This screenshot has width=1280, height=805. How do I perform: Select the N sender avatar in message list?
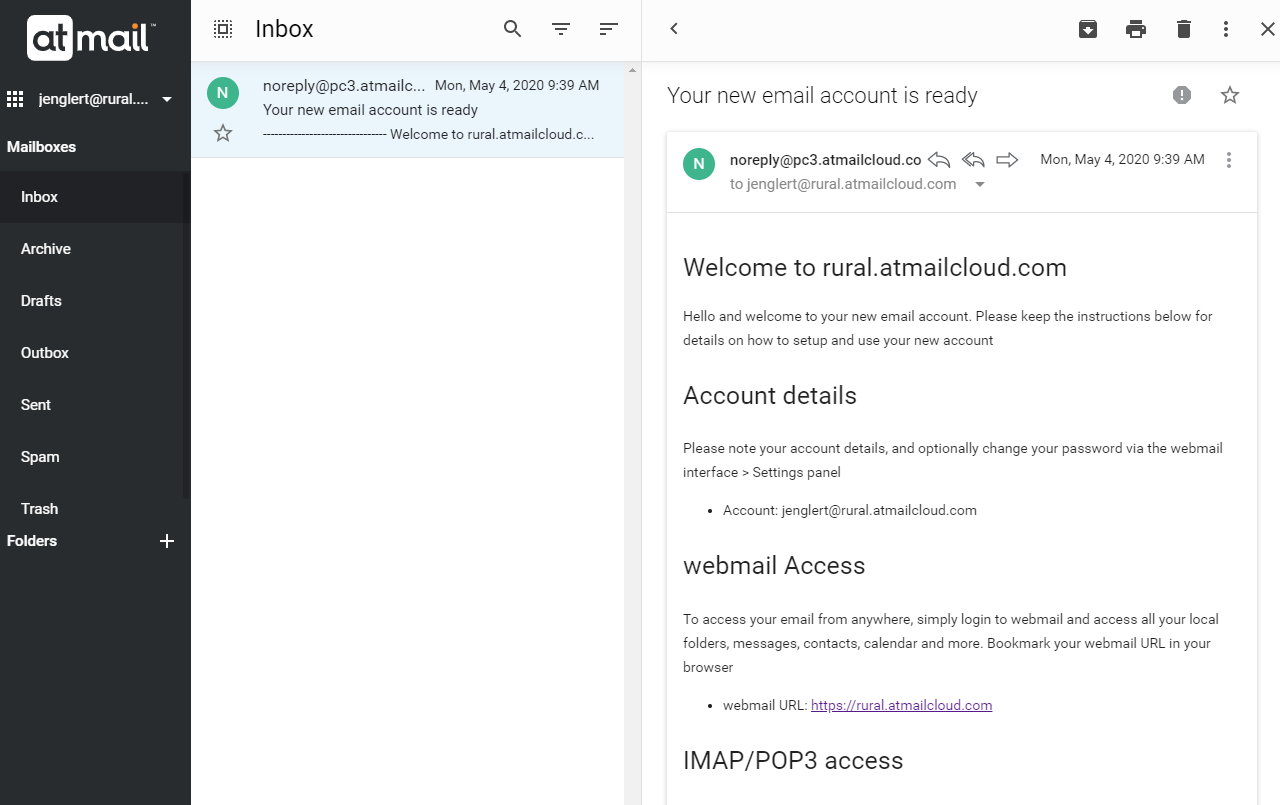(223, 93)
